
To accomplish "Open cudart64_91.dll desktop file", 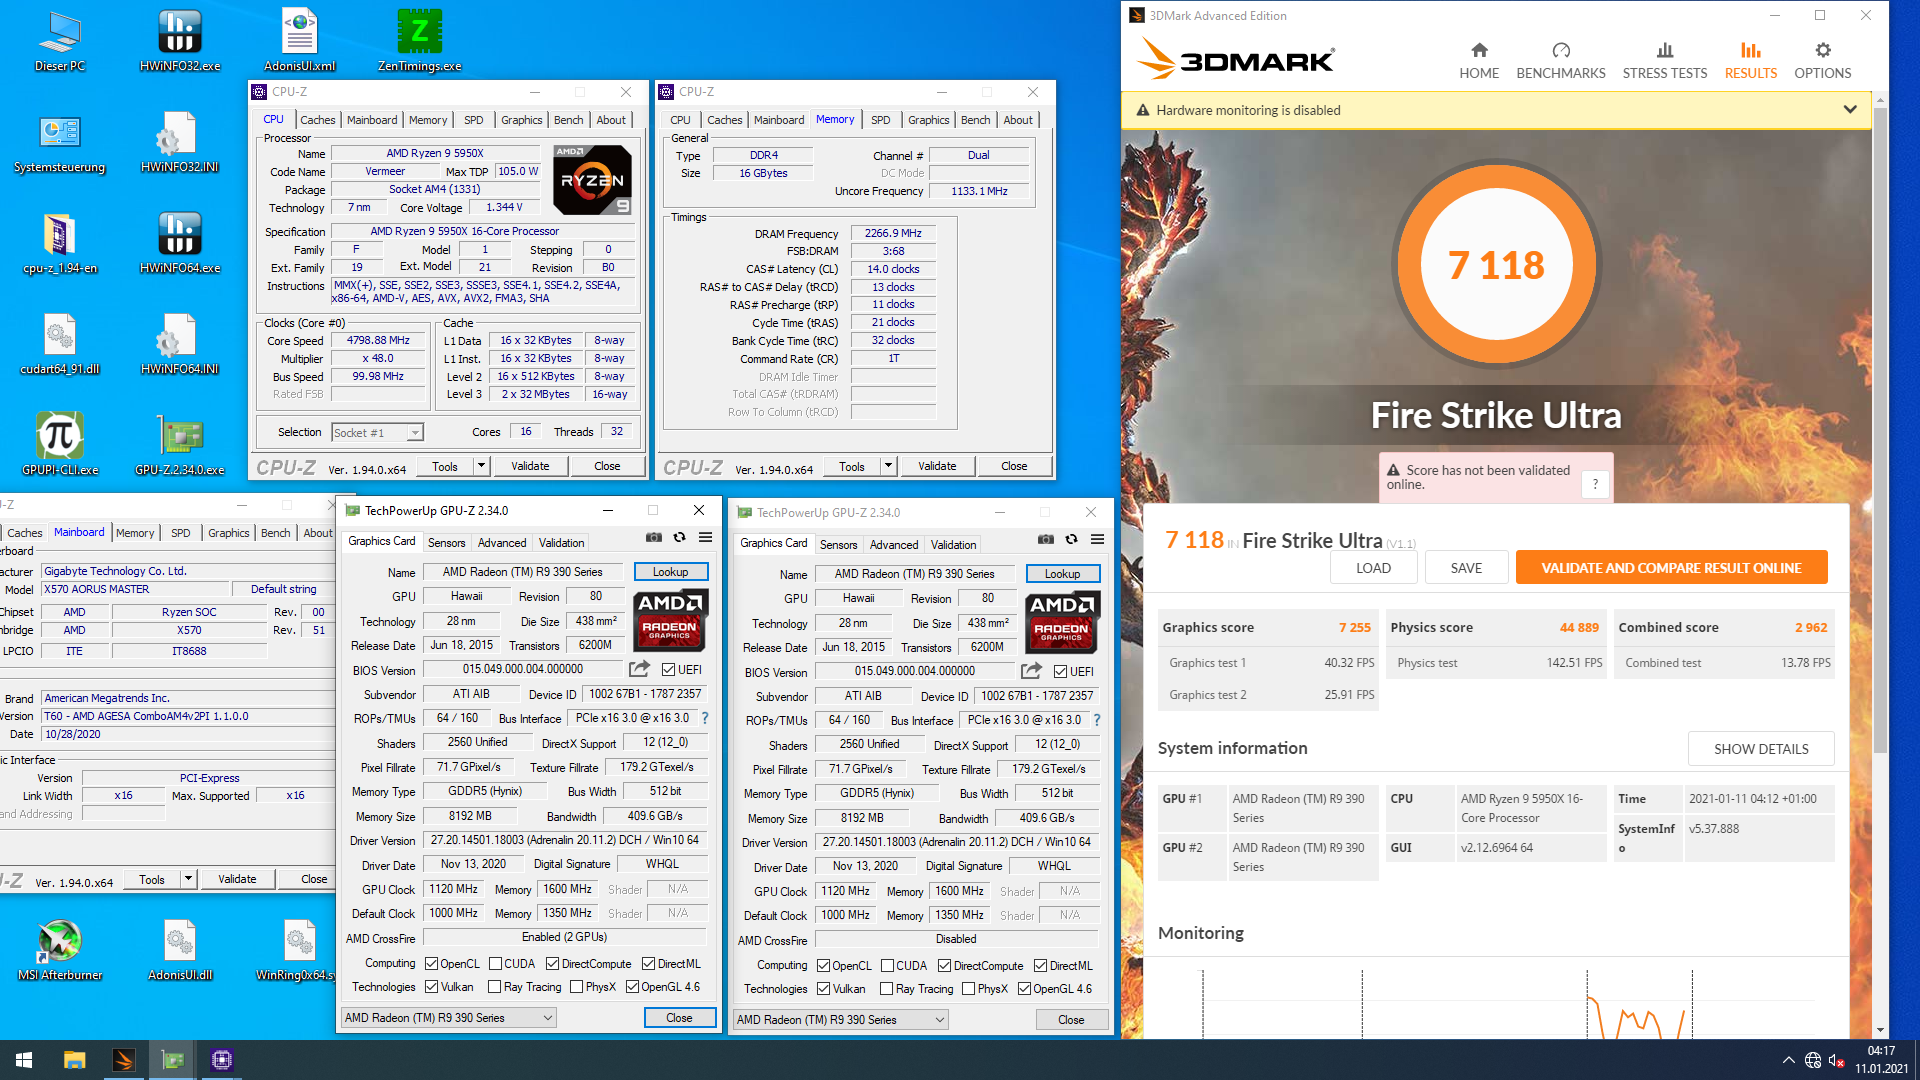I will (x=60, y=344).
